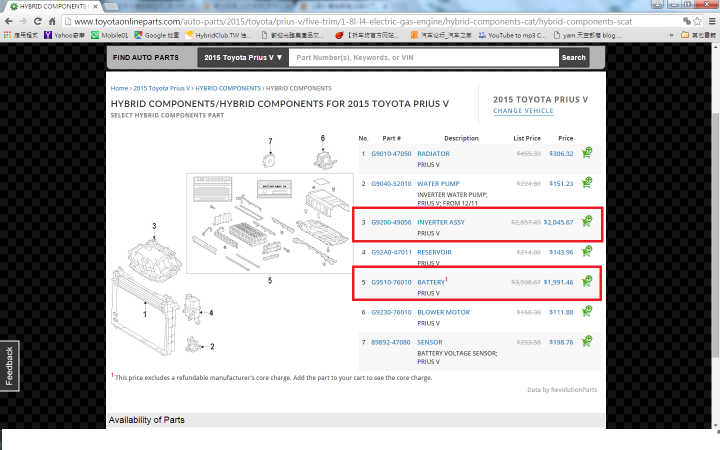
Task: Click the Availability of Parts heading
Action: point(146,420)
